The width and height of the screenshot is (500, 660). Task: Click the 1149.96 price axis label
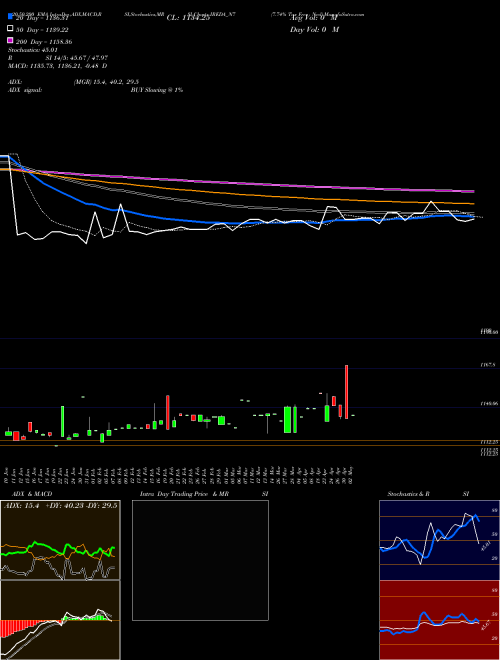pos(489,403)
